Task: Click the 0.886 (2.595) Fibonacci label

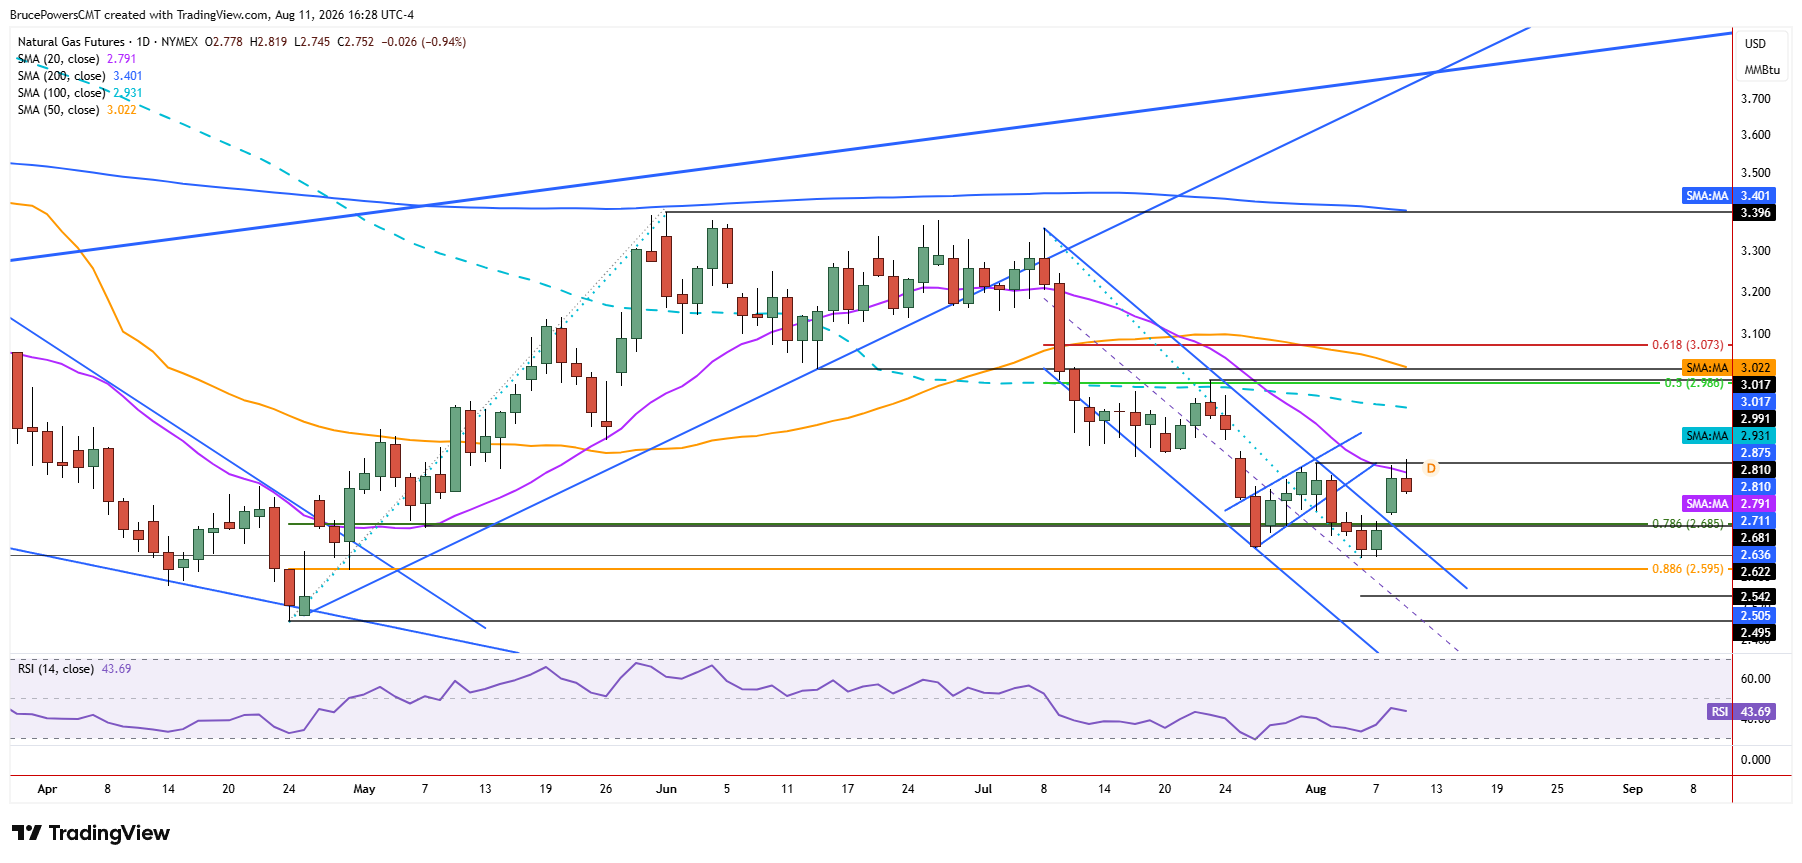Action: [x=1687, y=569]
